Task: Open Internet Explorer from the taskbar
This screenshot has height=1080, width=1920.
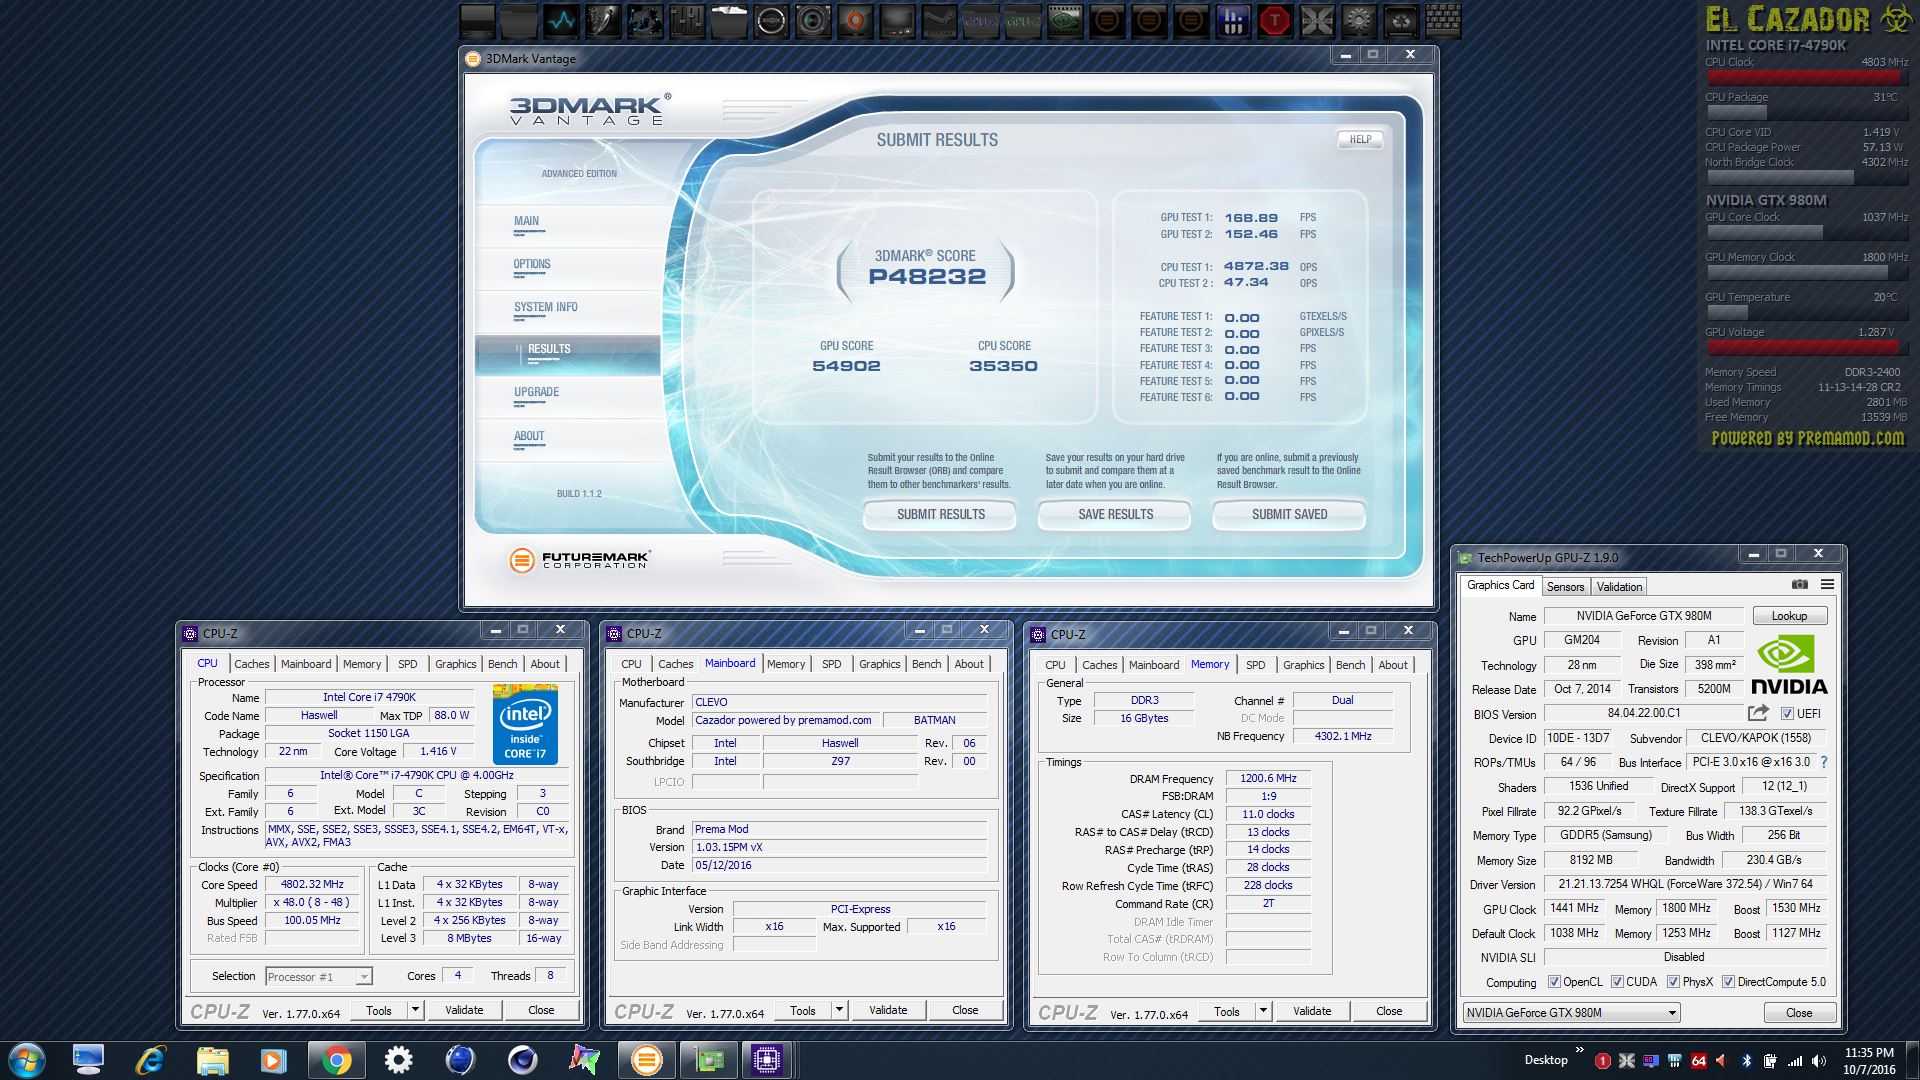Action: click(x=150, y=1060)
